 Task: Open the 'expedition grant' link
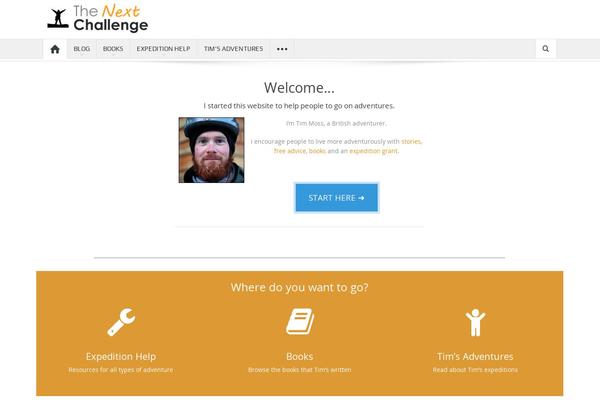[373, 151]
